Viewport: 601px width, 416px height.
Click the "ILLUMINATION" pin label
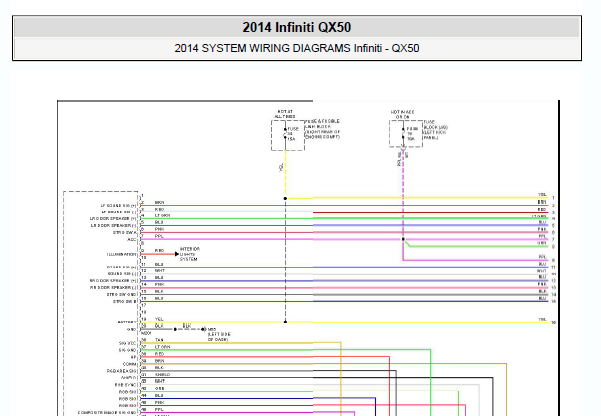121,254
